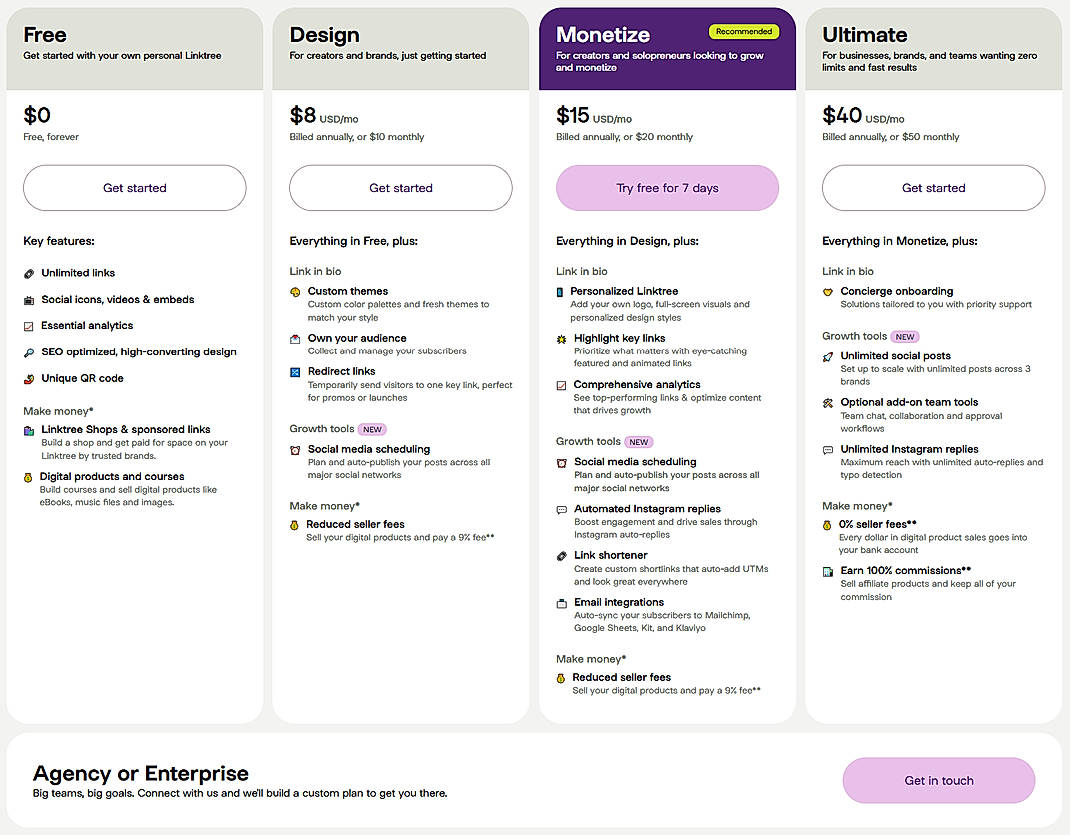Select the Link shortener icon
The width and height of the screenshot is (1070, 835).
pyautogui.click(x=562, y=555)
